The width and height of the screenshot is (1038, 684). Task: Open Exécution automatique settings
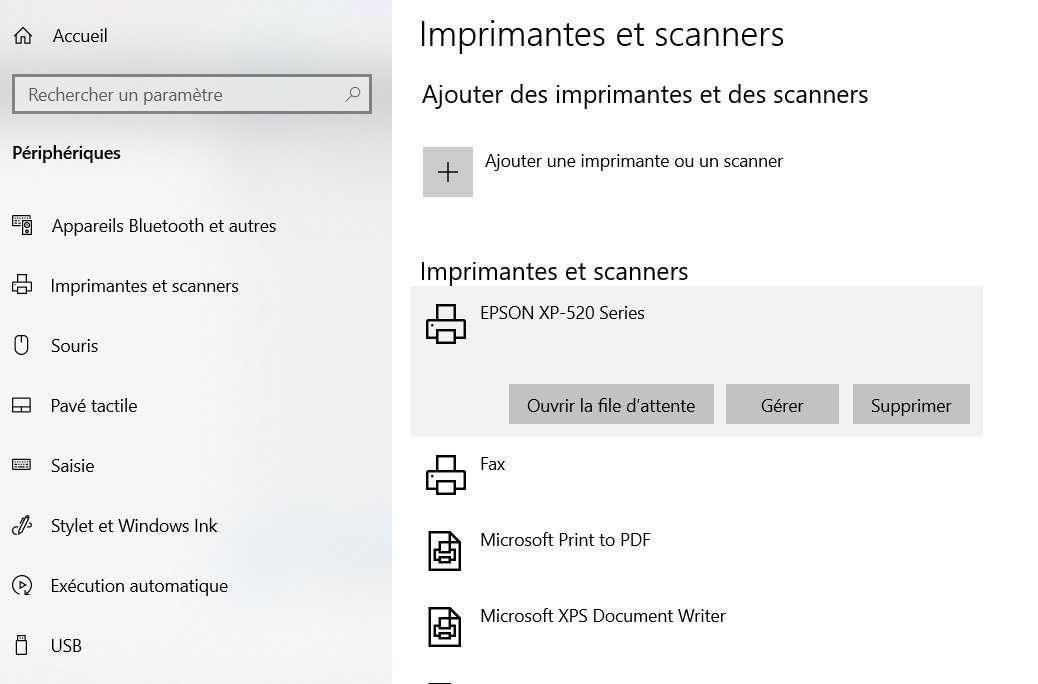[x=139, y=586]
